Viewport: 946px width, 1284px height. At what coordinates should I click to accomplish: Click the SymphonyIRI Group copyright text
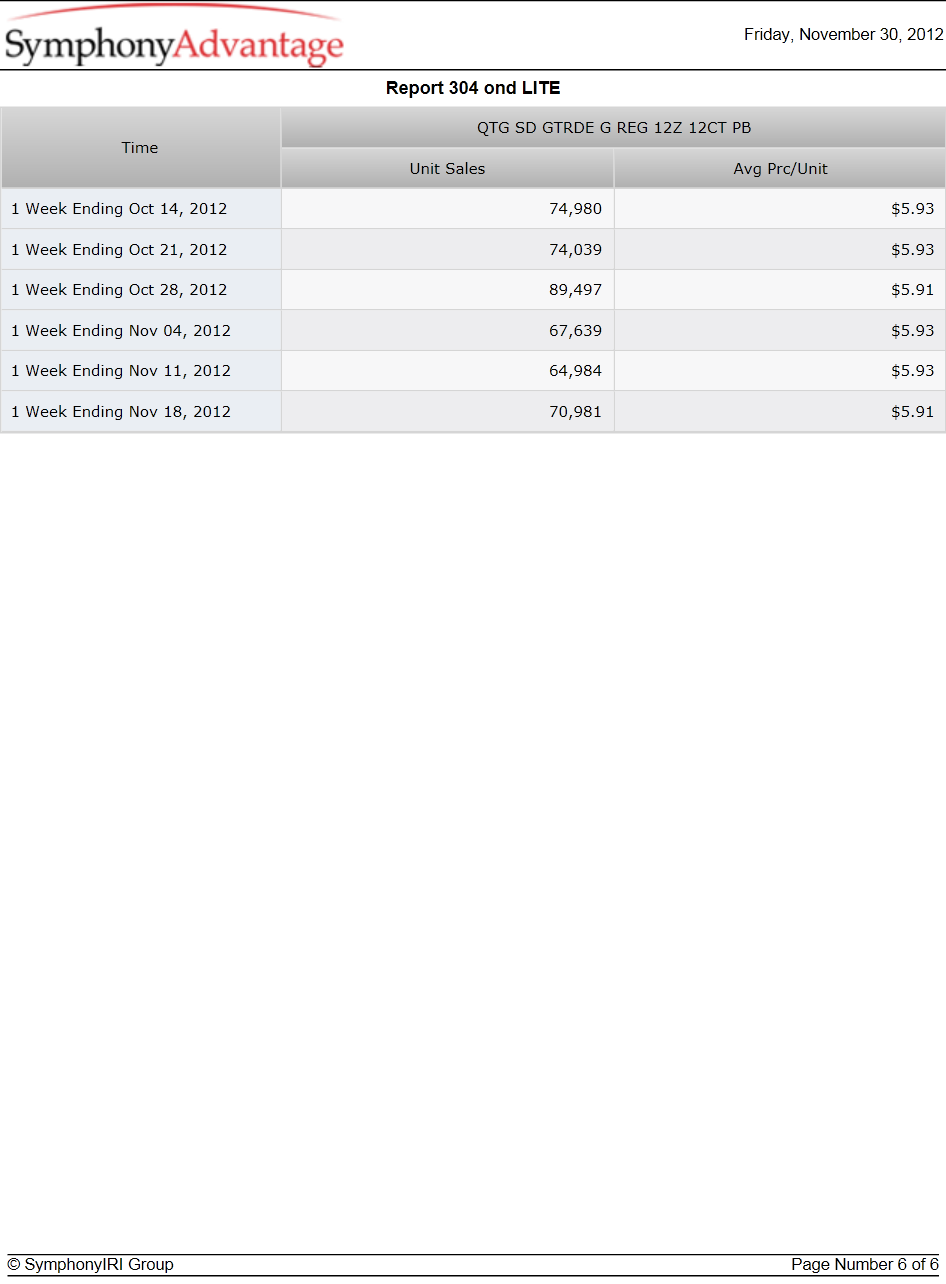[90, 1265]
